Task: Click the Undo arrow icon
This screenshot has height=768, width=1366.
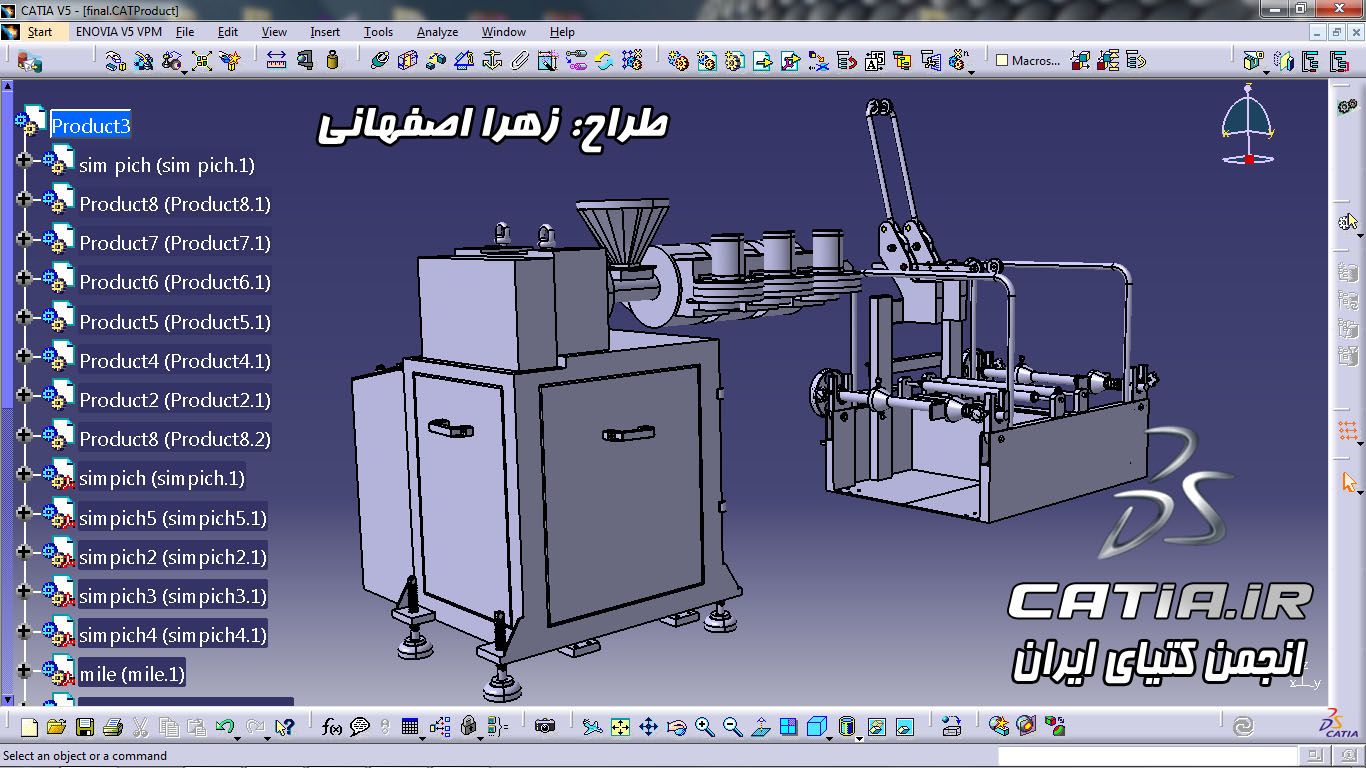Action: pyautogui.click(x=224, y=727)
